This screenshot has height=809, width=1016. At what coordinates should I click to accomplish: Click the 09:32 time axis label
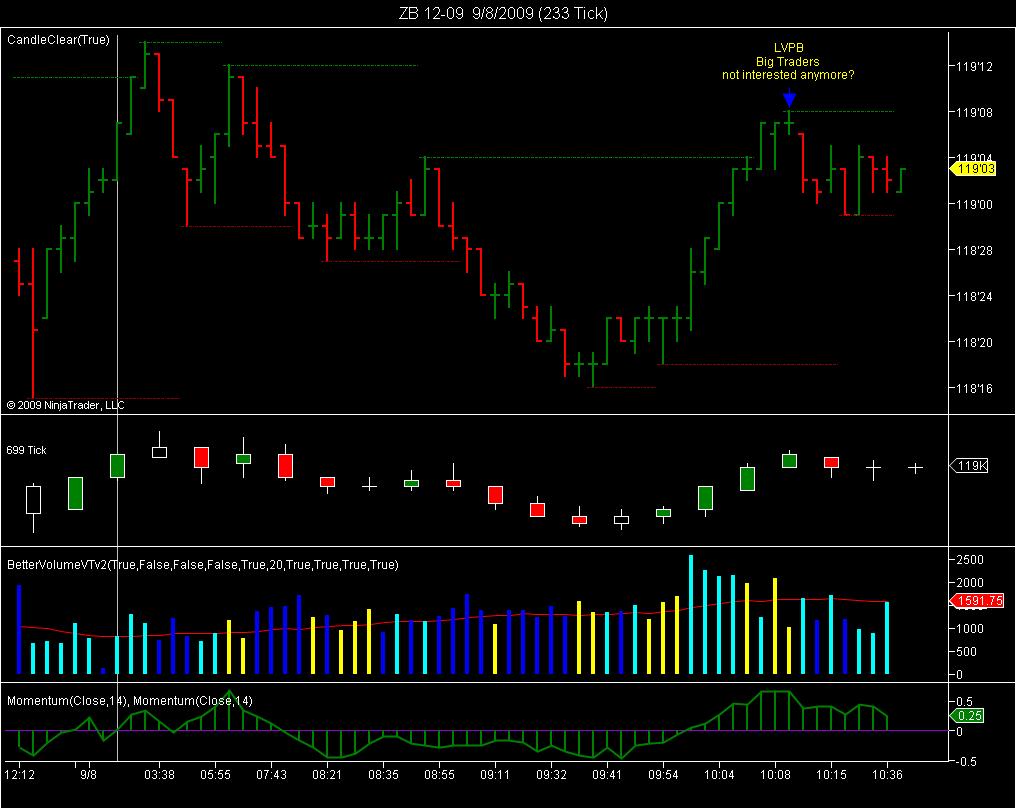(x=551, y=775)
